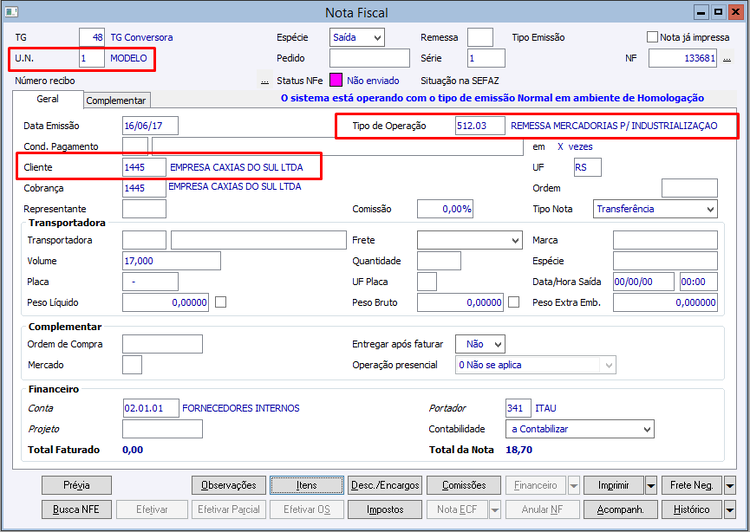Viewport: 750px width, 532px height.
Task: Expand the Contabilidade a Contabilizar dropdown
Action: [x=580, y=429]
